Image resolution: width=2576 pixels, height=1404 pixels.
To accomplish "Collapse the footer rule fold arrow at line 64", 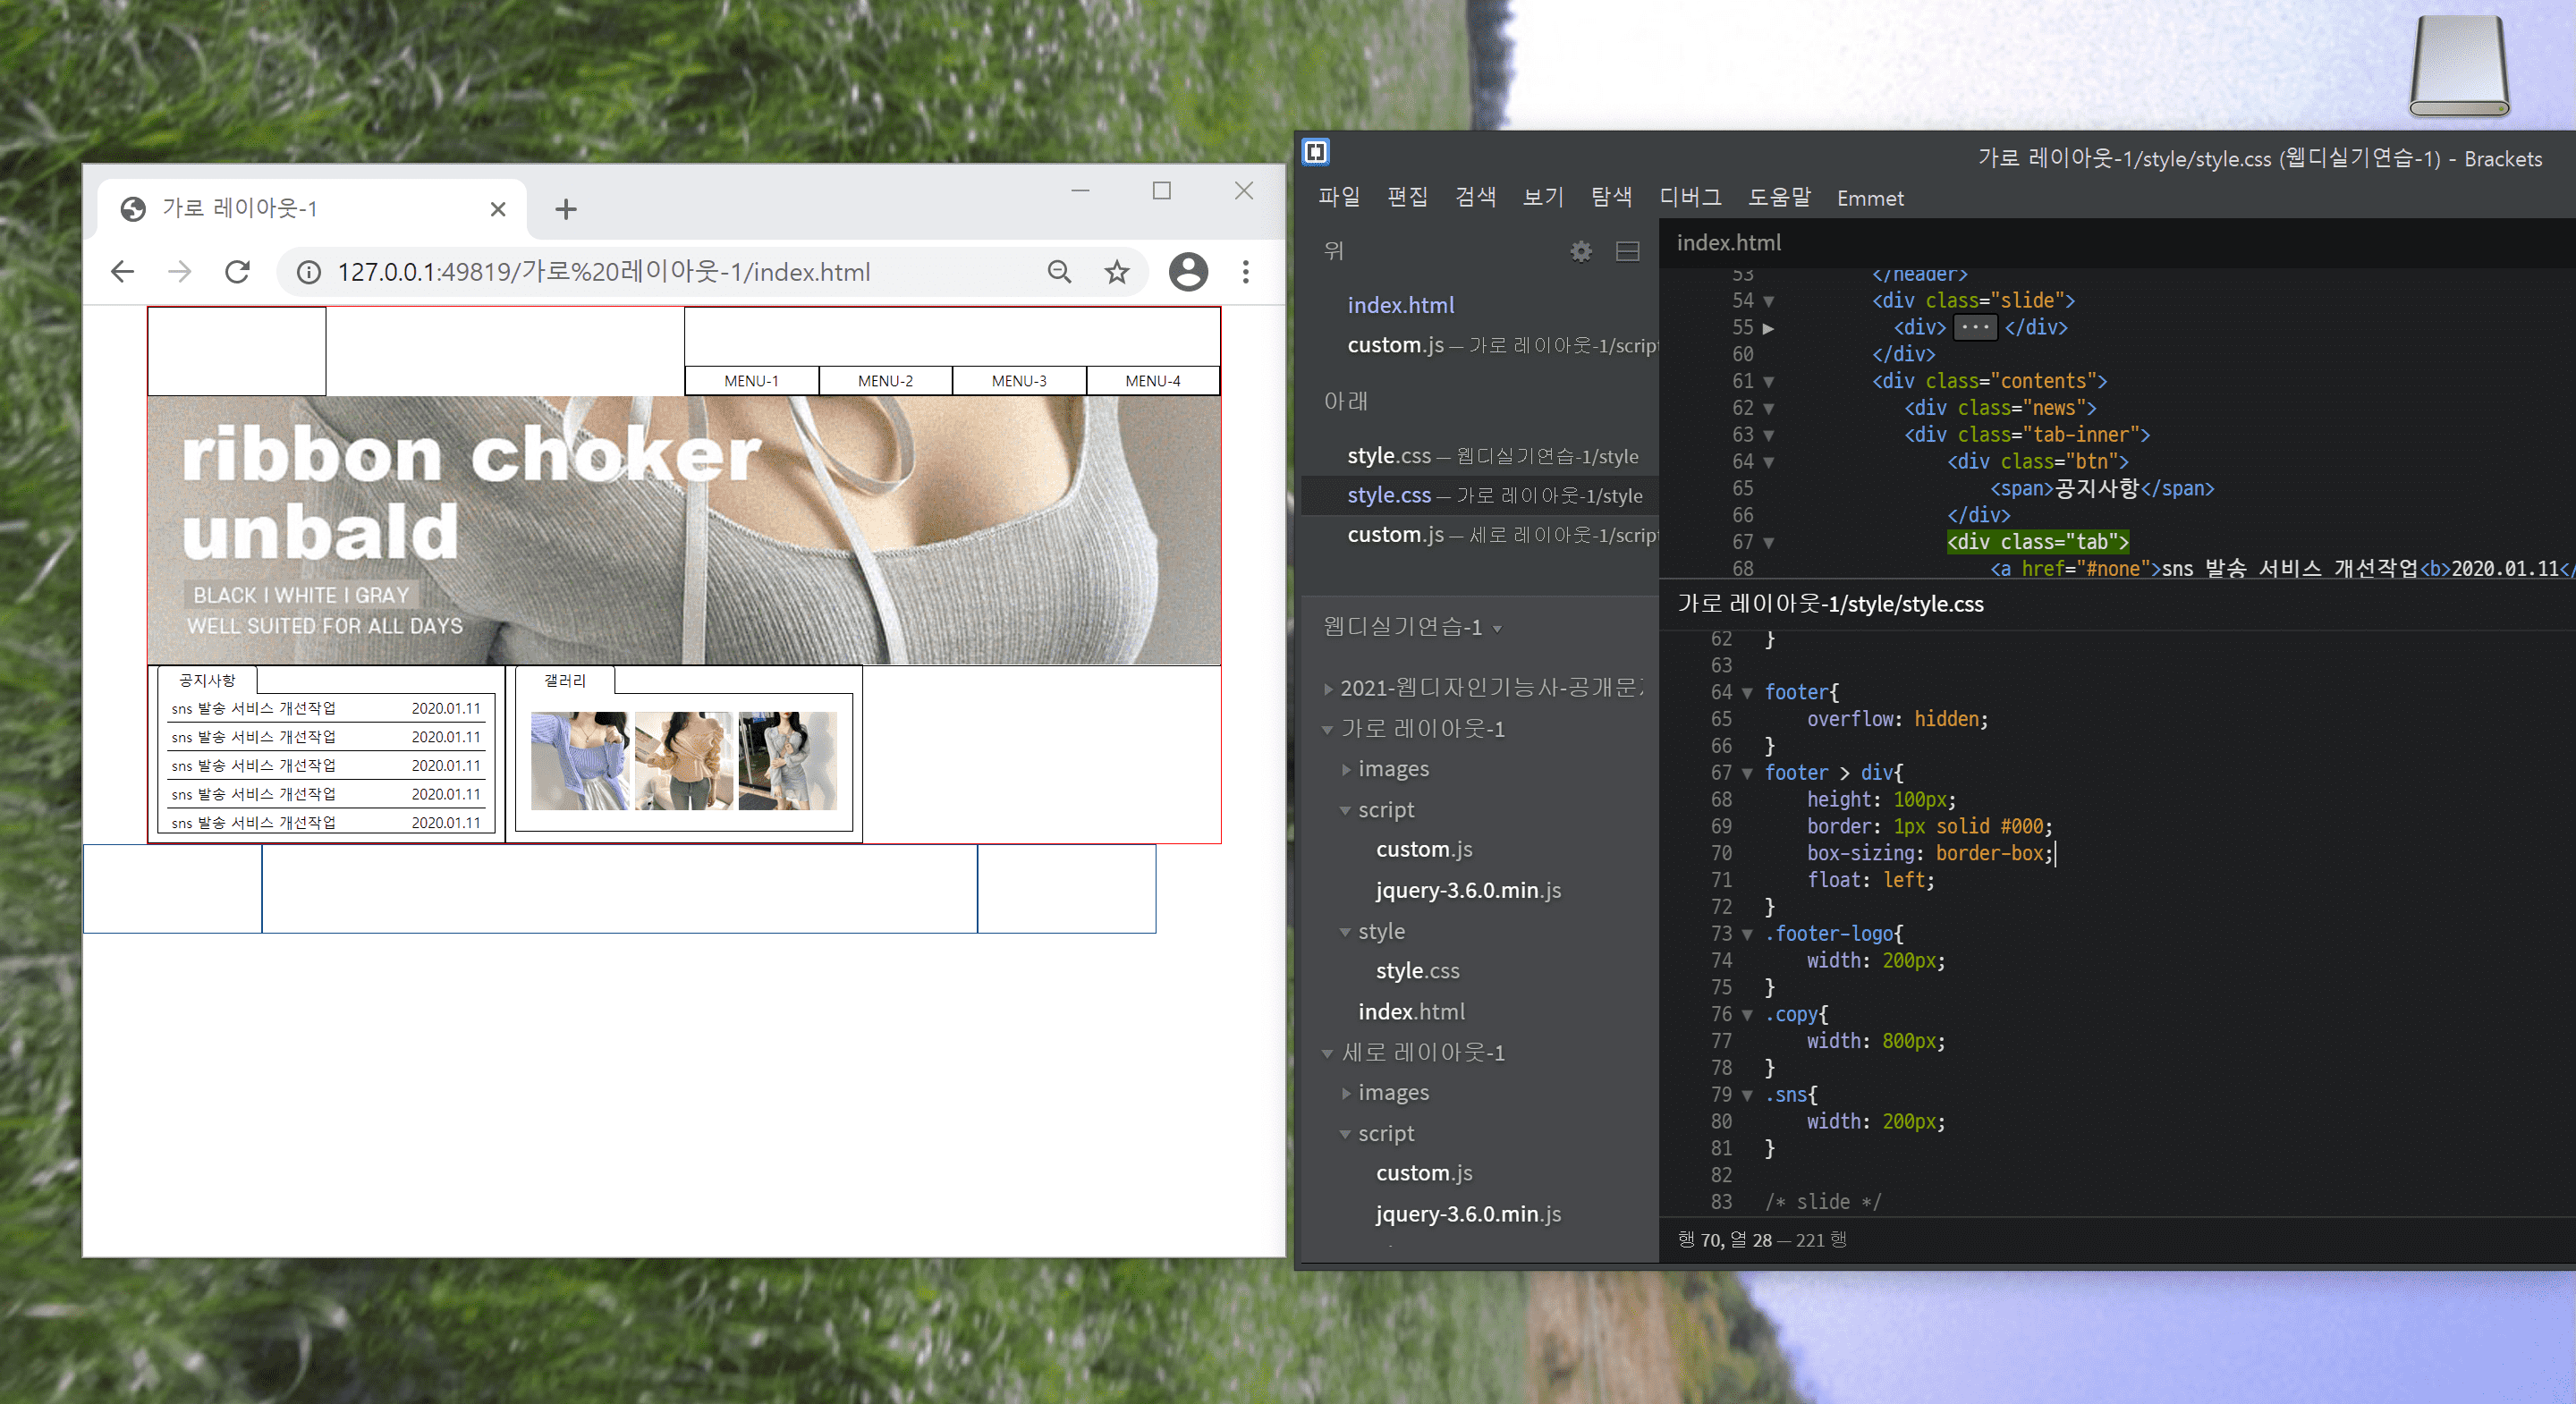I will click(x=1747, y=693).
